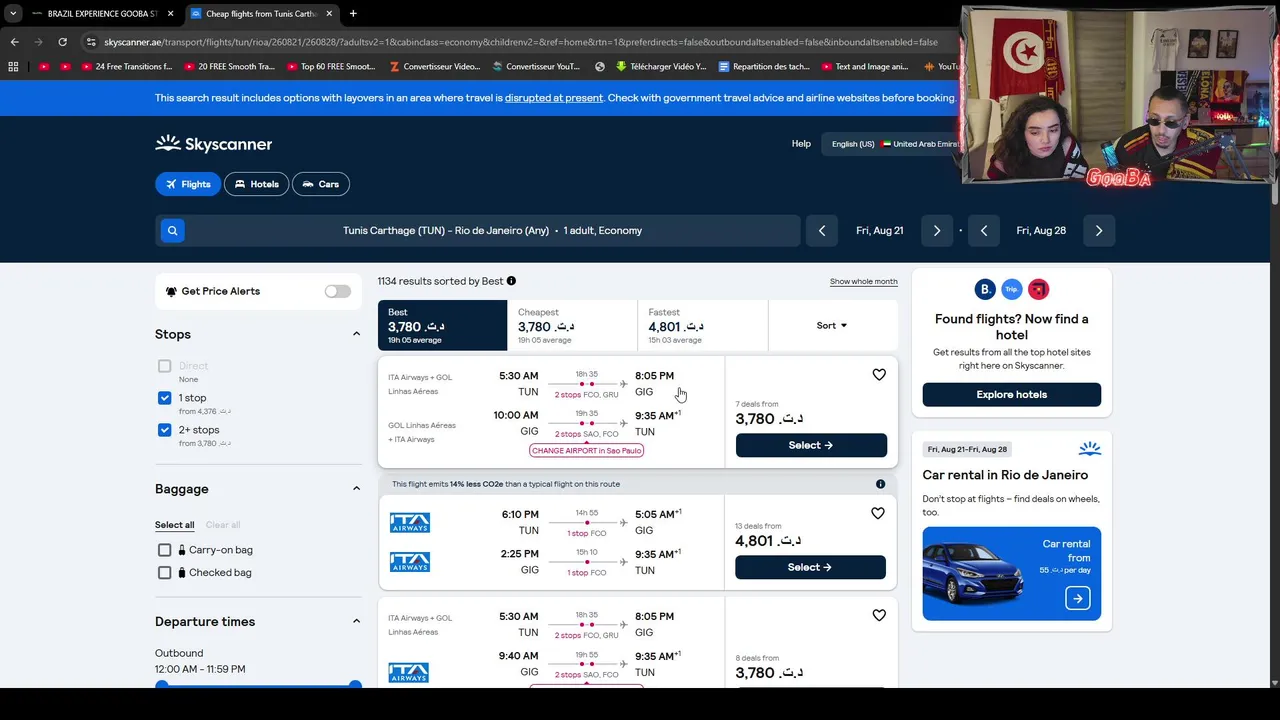Open the Fri, Aug 28 return date

point(1041,230)
